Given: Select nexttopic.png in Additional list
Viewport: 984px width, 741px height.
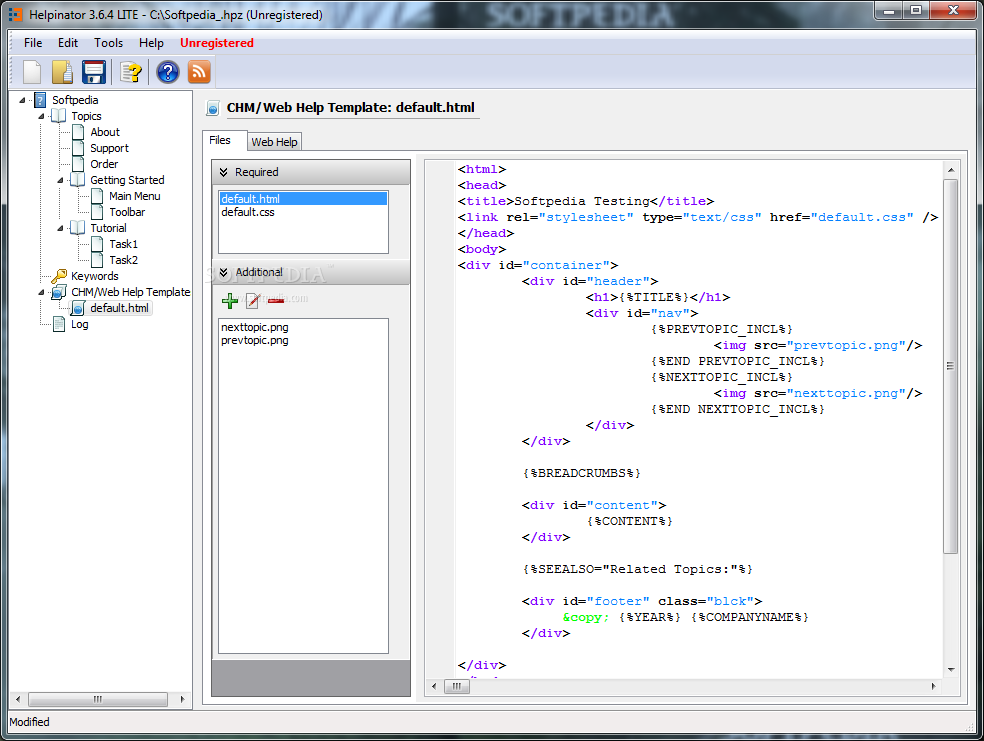Looking at the screenshot, I should click(x=255, y=327).
